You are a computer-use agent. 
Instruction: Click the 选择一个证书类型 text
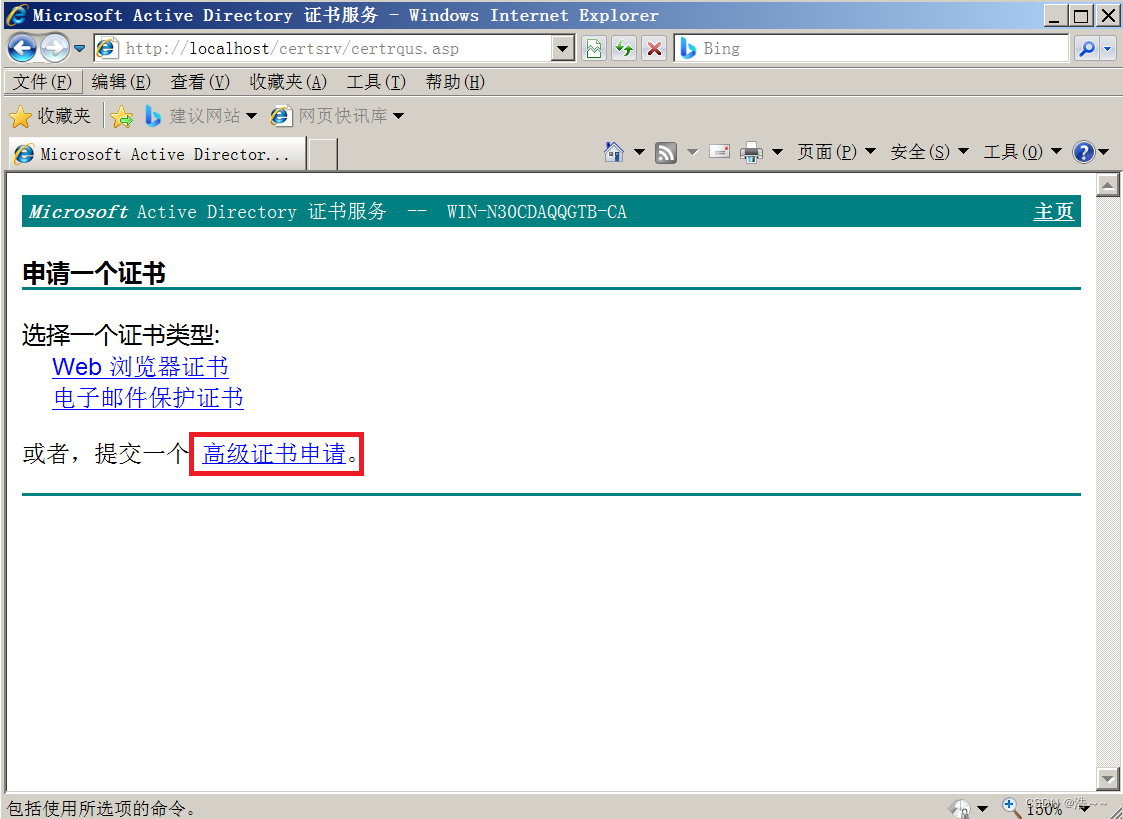121,335
